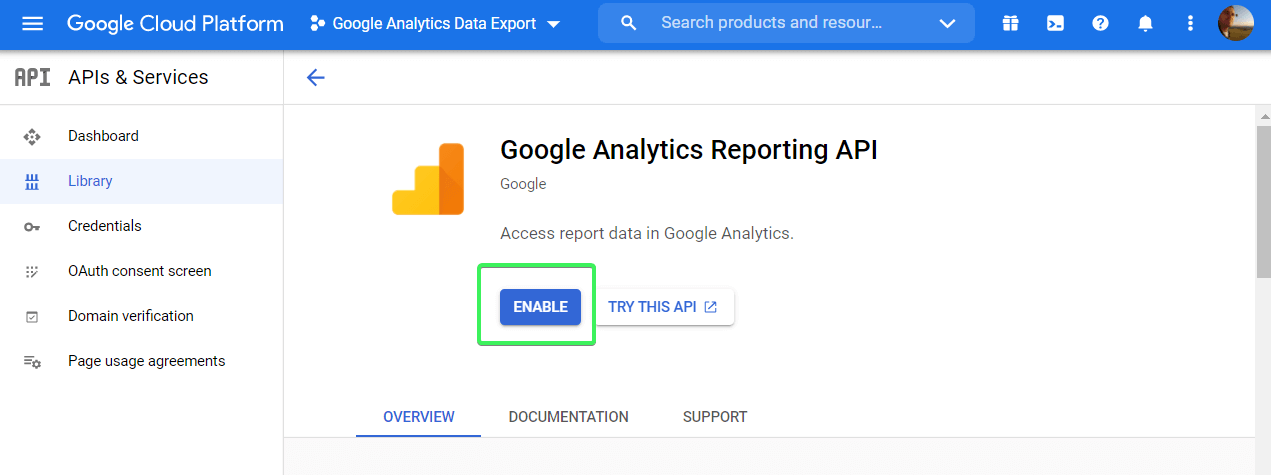1271x475 pixels.
Task: Open the Google Analytics Data Export project selector
Action: [436, 23]
